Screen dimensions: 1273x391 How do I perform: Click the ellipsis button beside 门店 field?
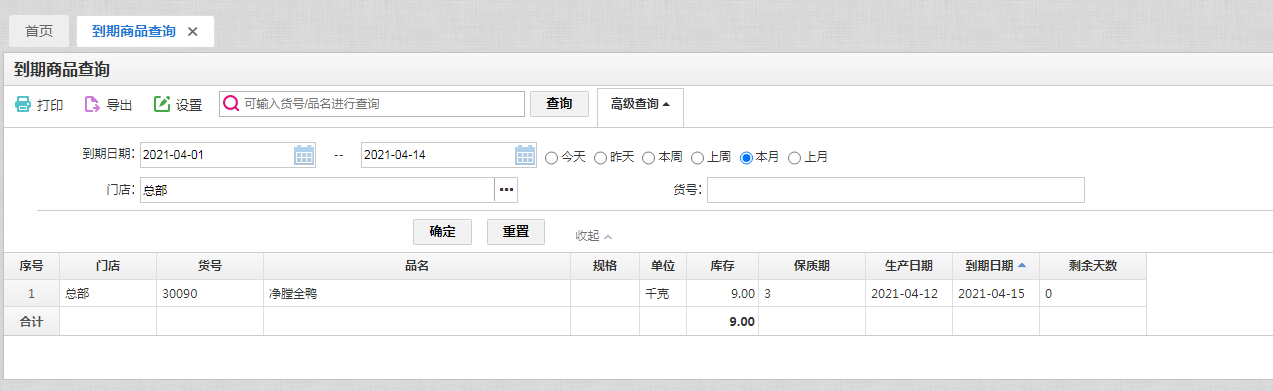[x=506, y=190]
